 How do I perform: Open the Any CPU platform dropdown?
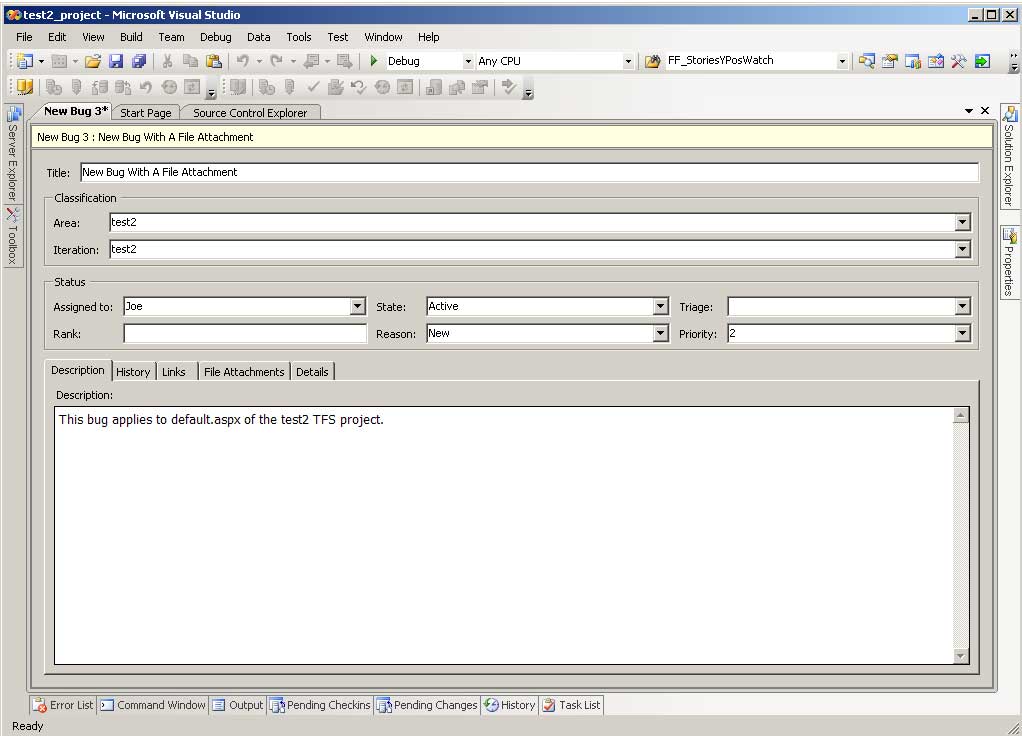628,61
